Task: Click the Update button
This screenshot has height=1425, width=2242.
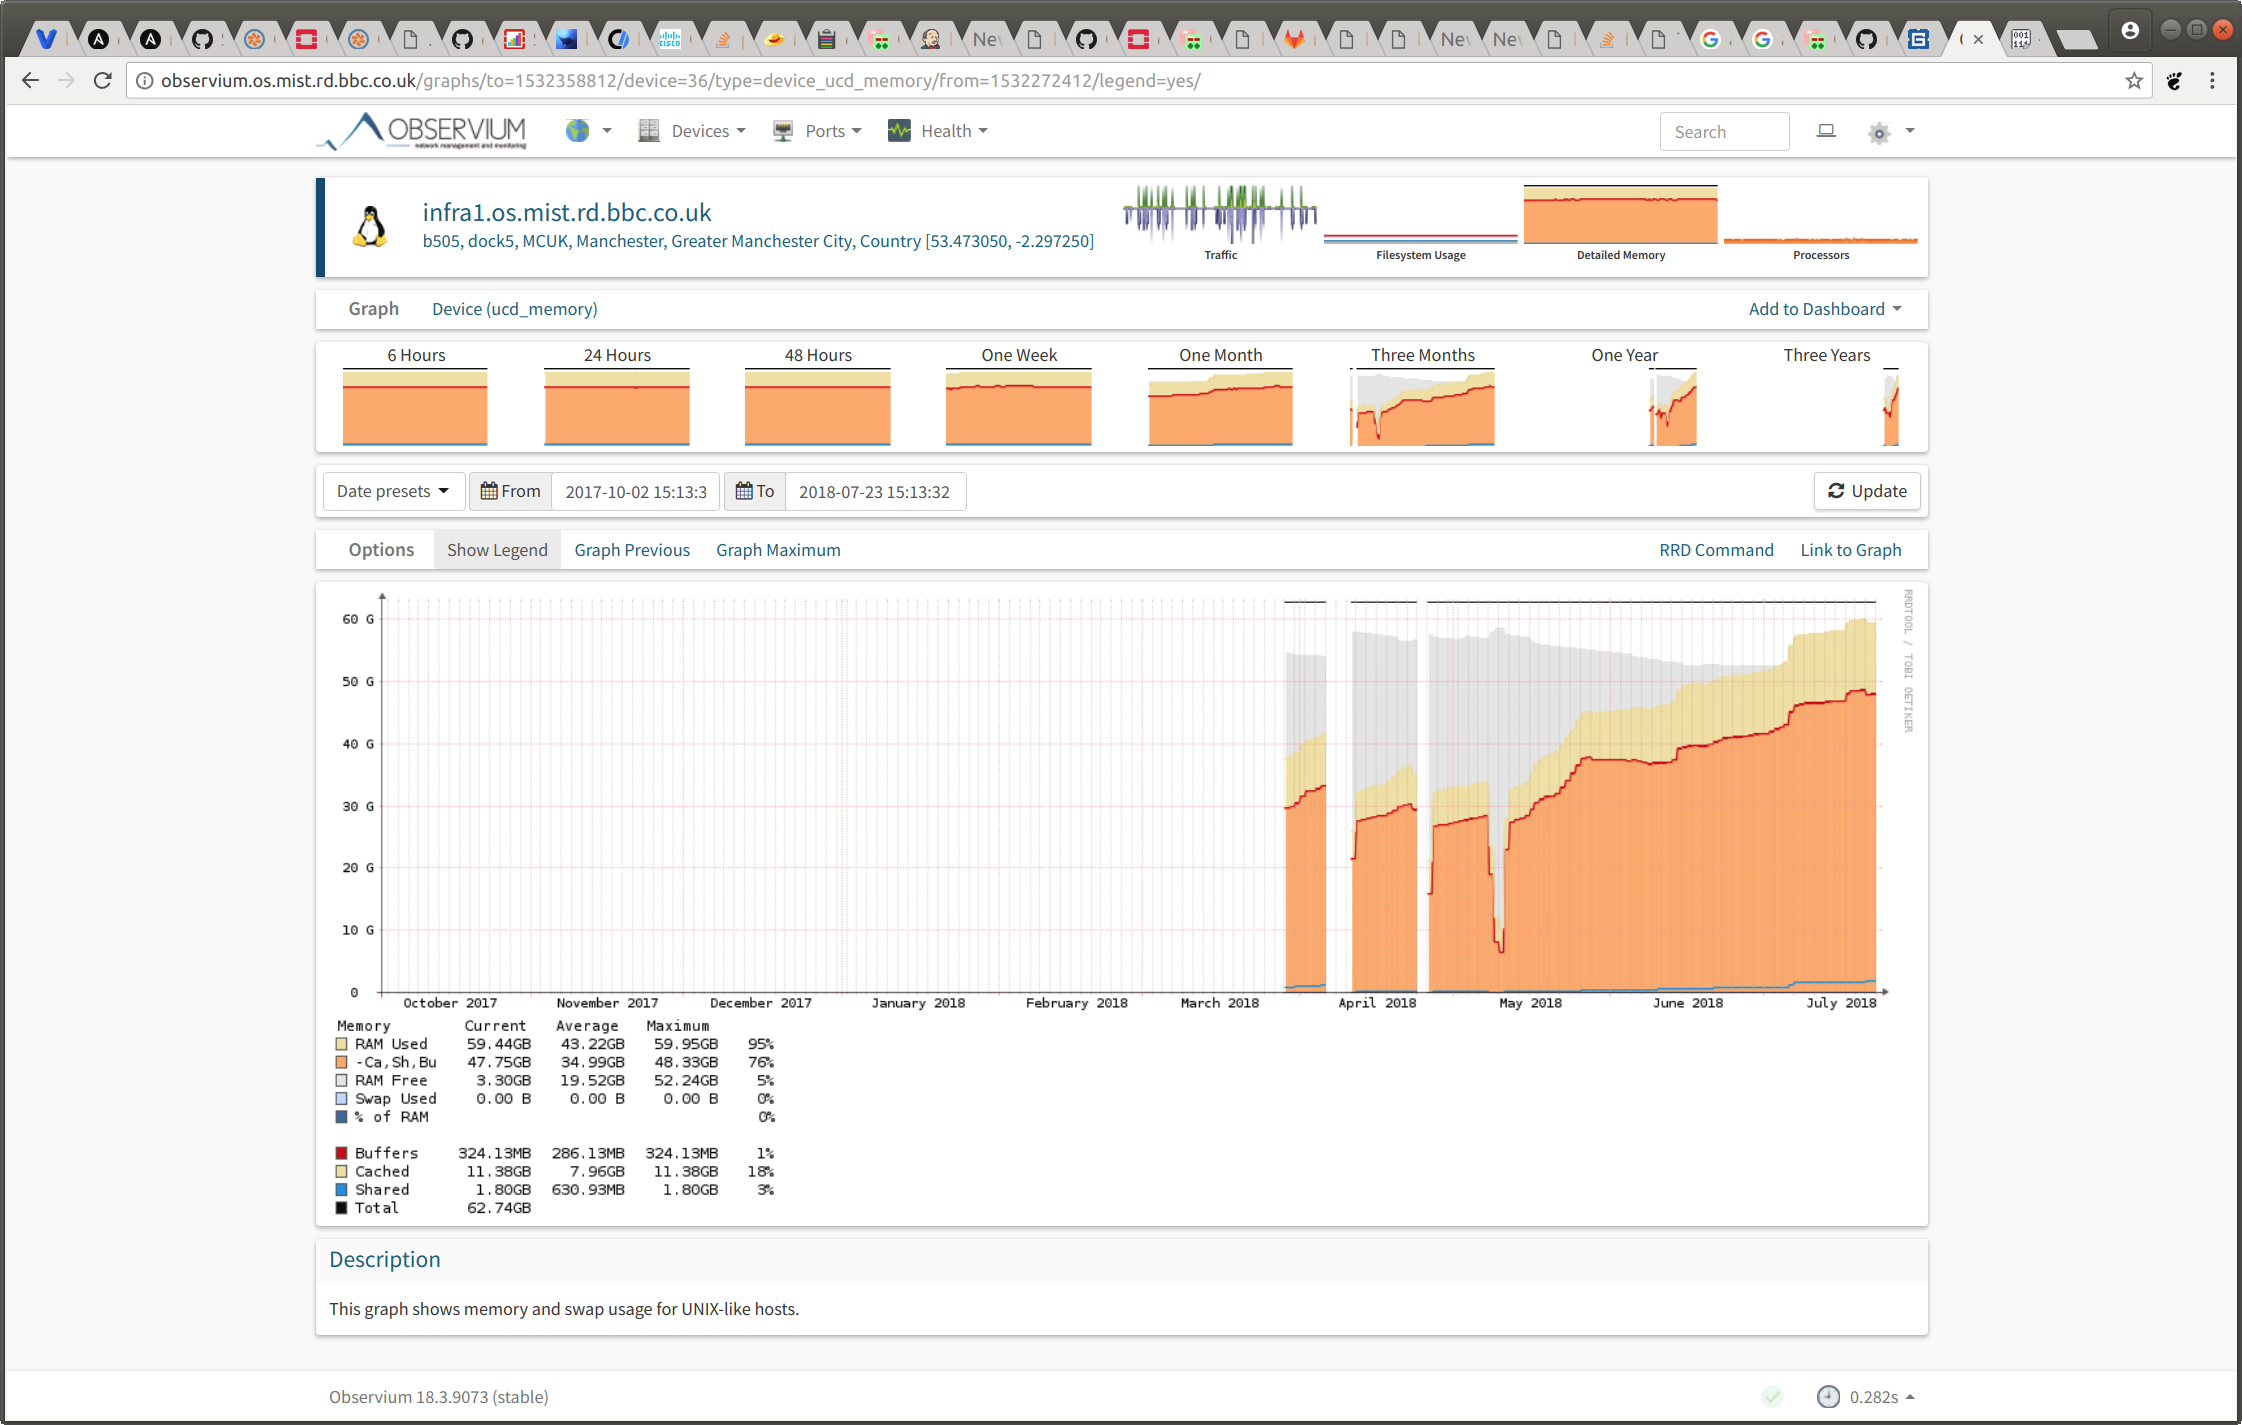Action: [1867, 491]
